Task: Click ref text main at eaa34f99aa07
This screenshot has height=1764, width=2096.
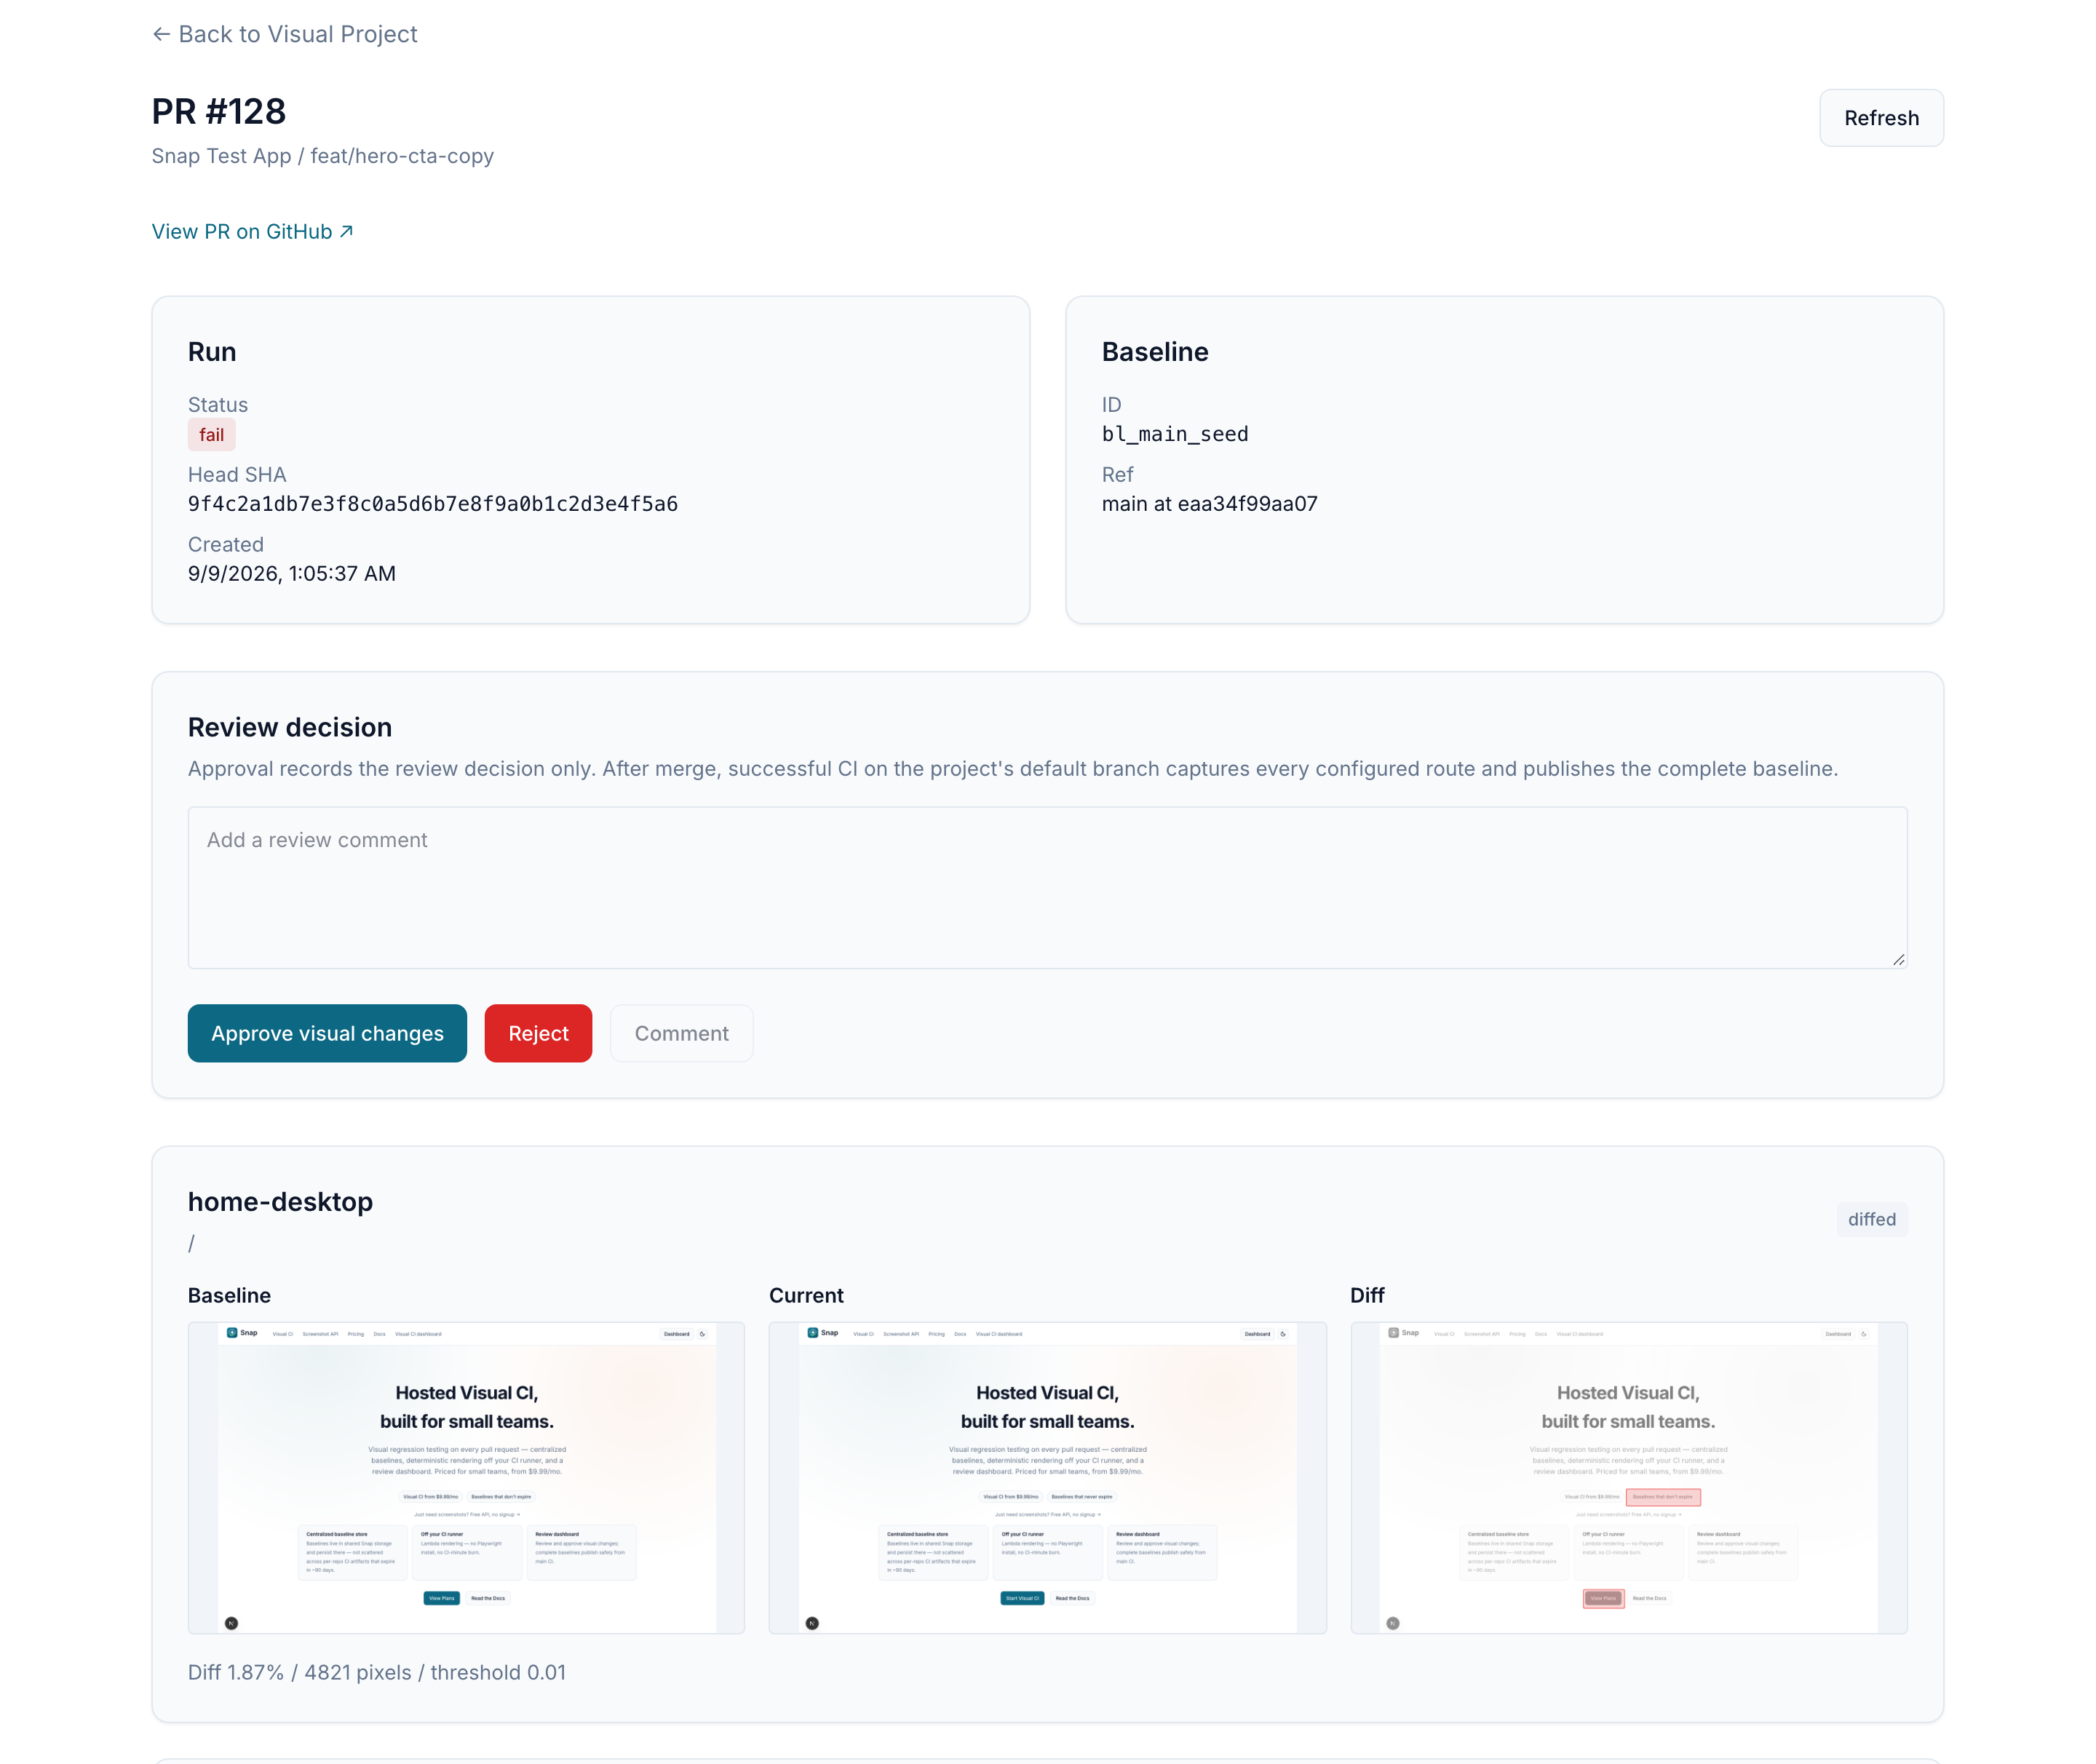Action: 1209,504
